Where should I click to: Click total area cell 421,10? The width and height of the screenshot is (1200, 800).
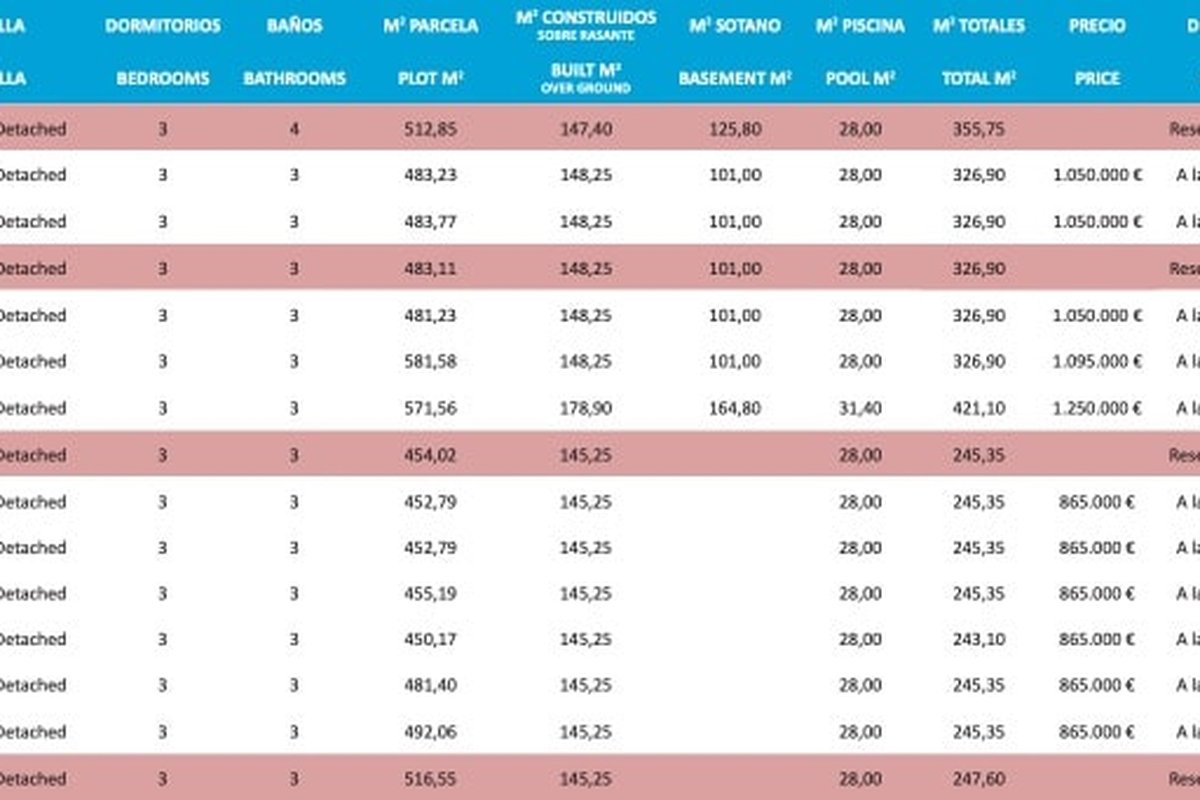click(x=978, y=408)
